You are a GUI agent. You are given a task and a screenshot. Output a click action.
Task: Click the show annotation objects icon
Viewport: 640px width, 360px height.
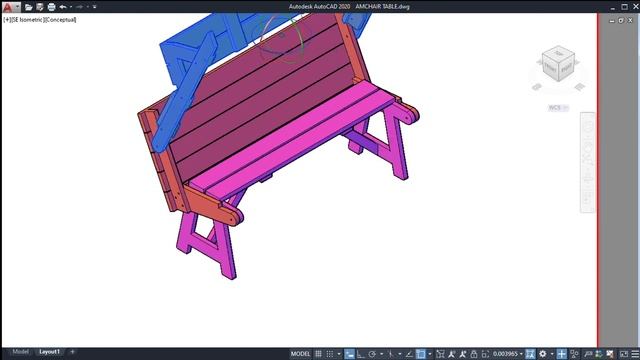(x=440, y=354)
